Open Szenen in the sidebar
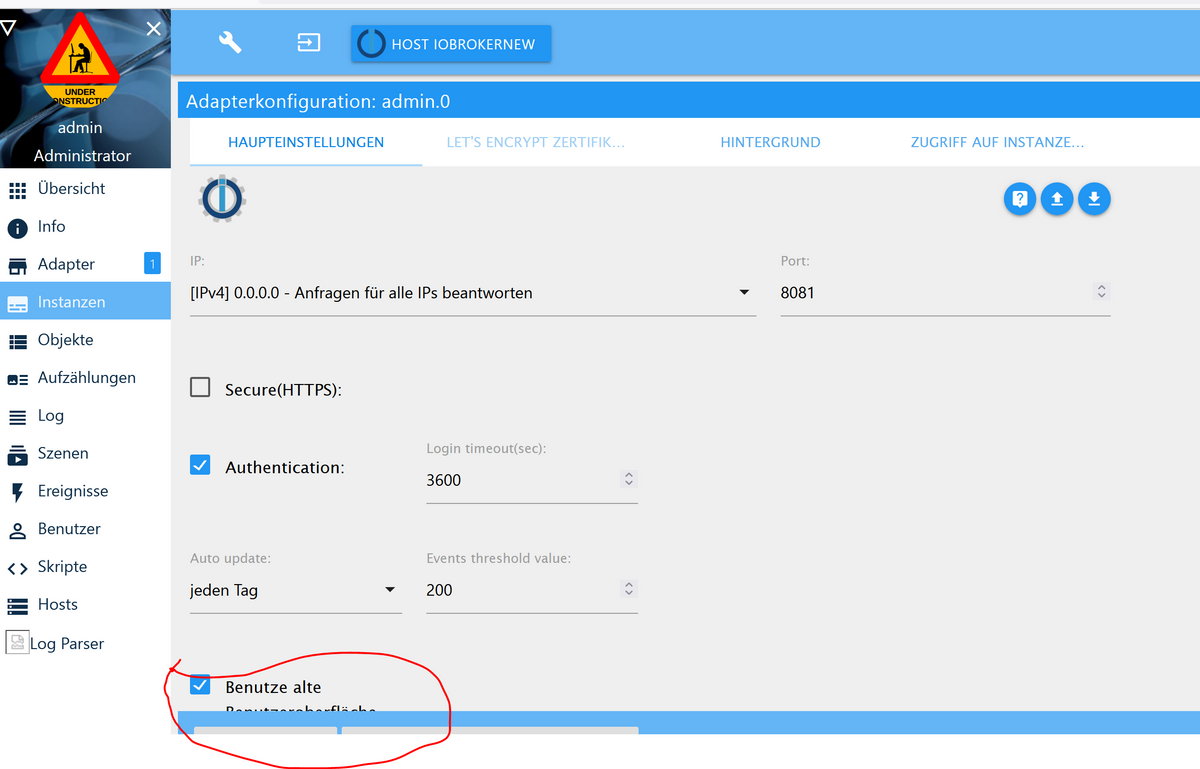Screen dimensions: 1200x769 (x=85, y=454)
